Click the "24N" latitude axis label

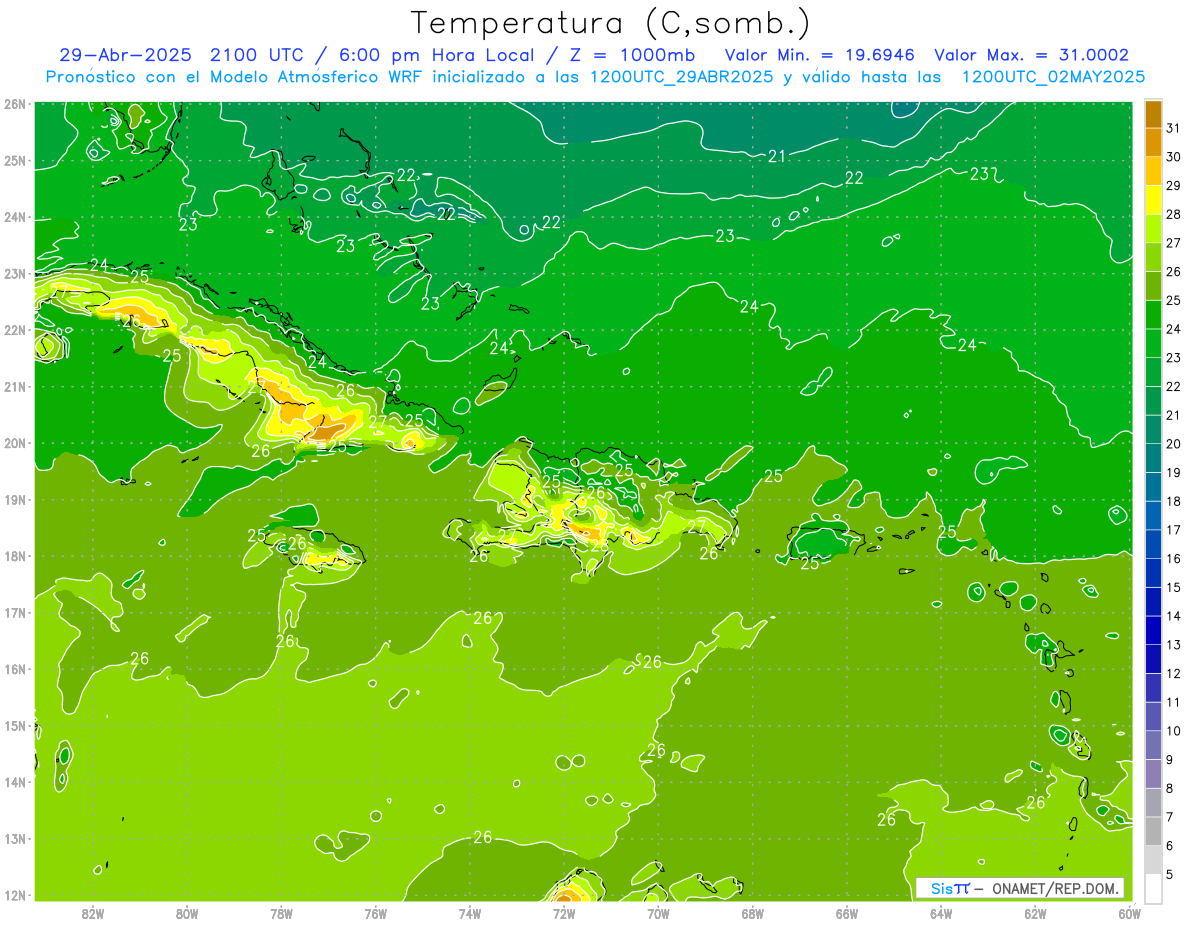pos(14,217)
